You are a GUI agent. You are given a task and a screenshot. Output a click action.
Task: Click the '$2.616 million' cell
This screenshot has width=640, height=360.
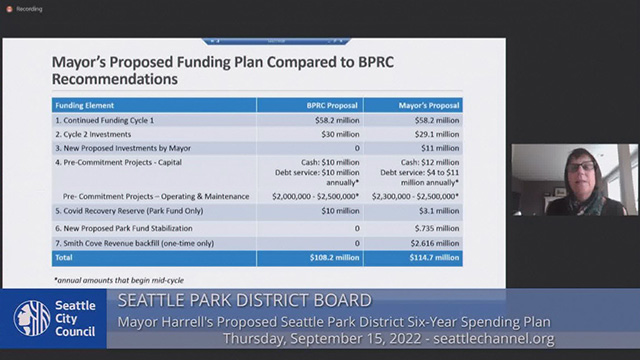coord(435,243)
